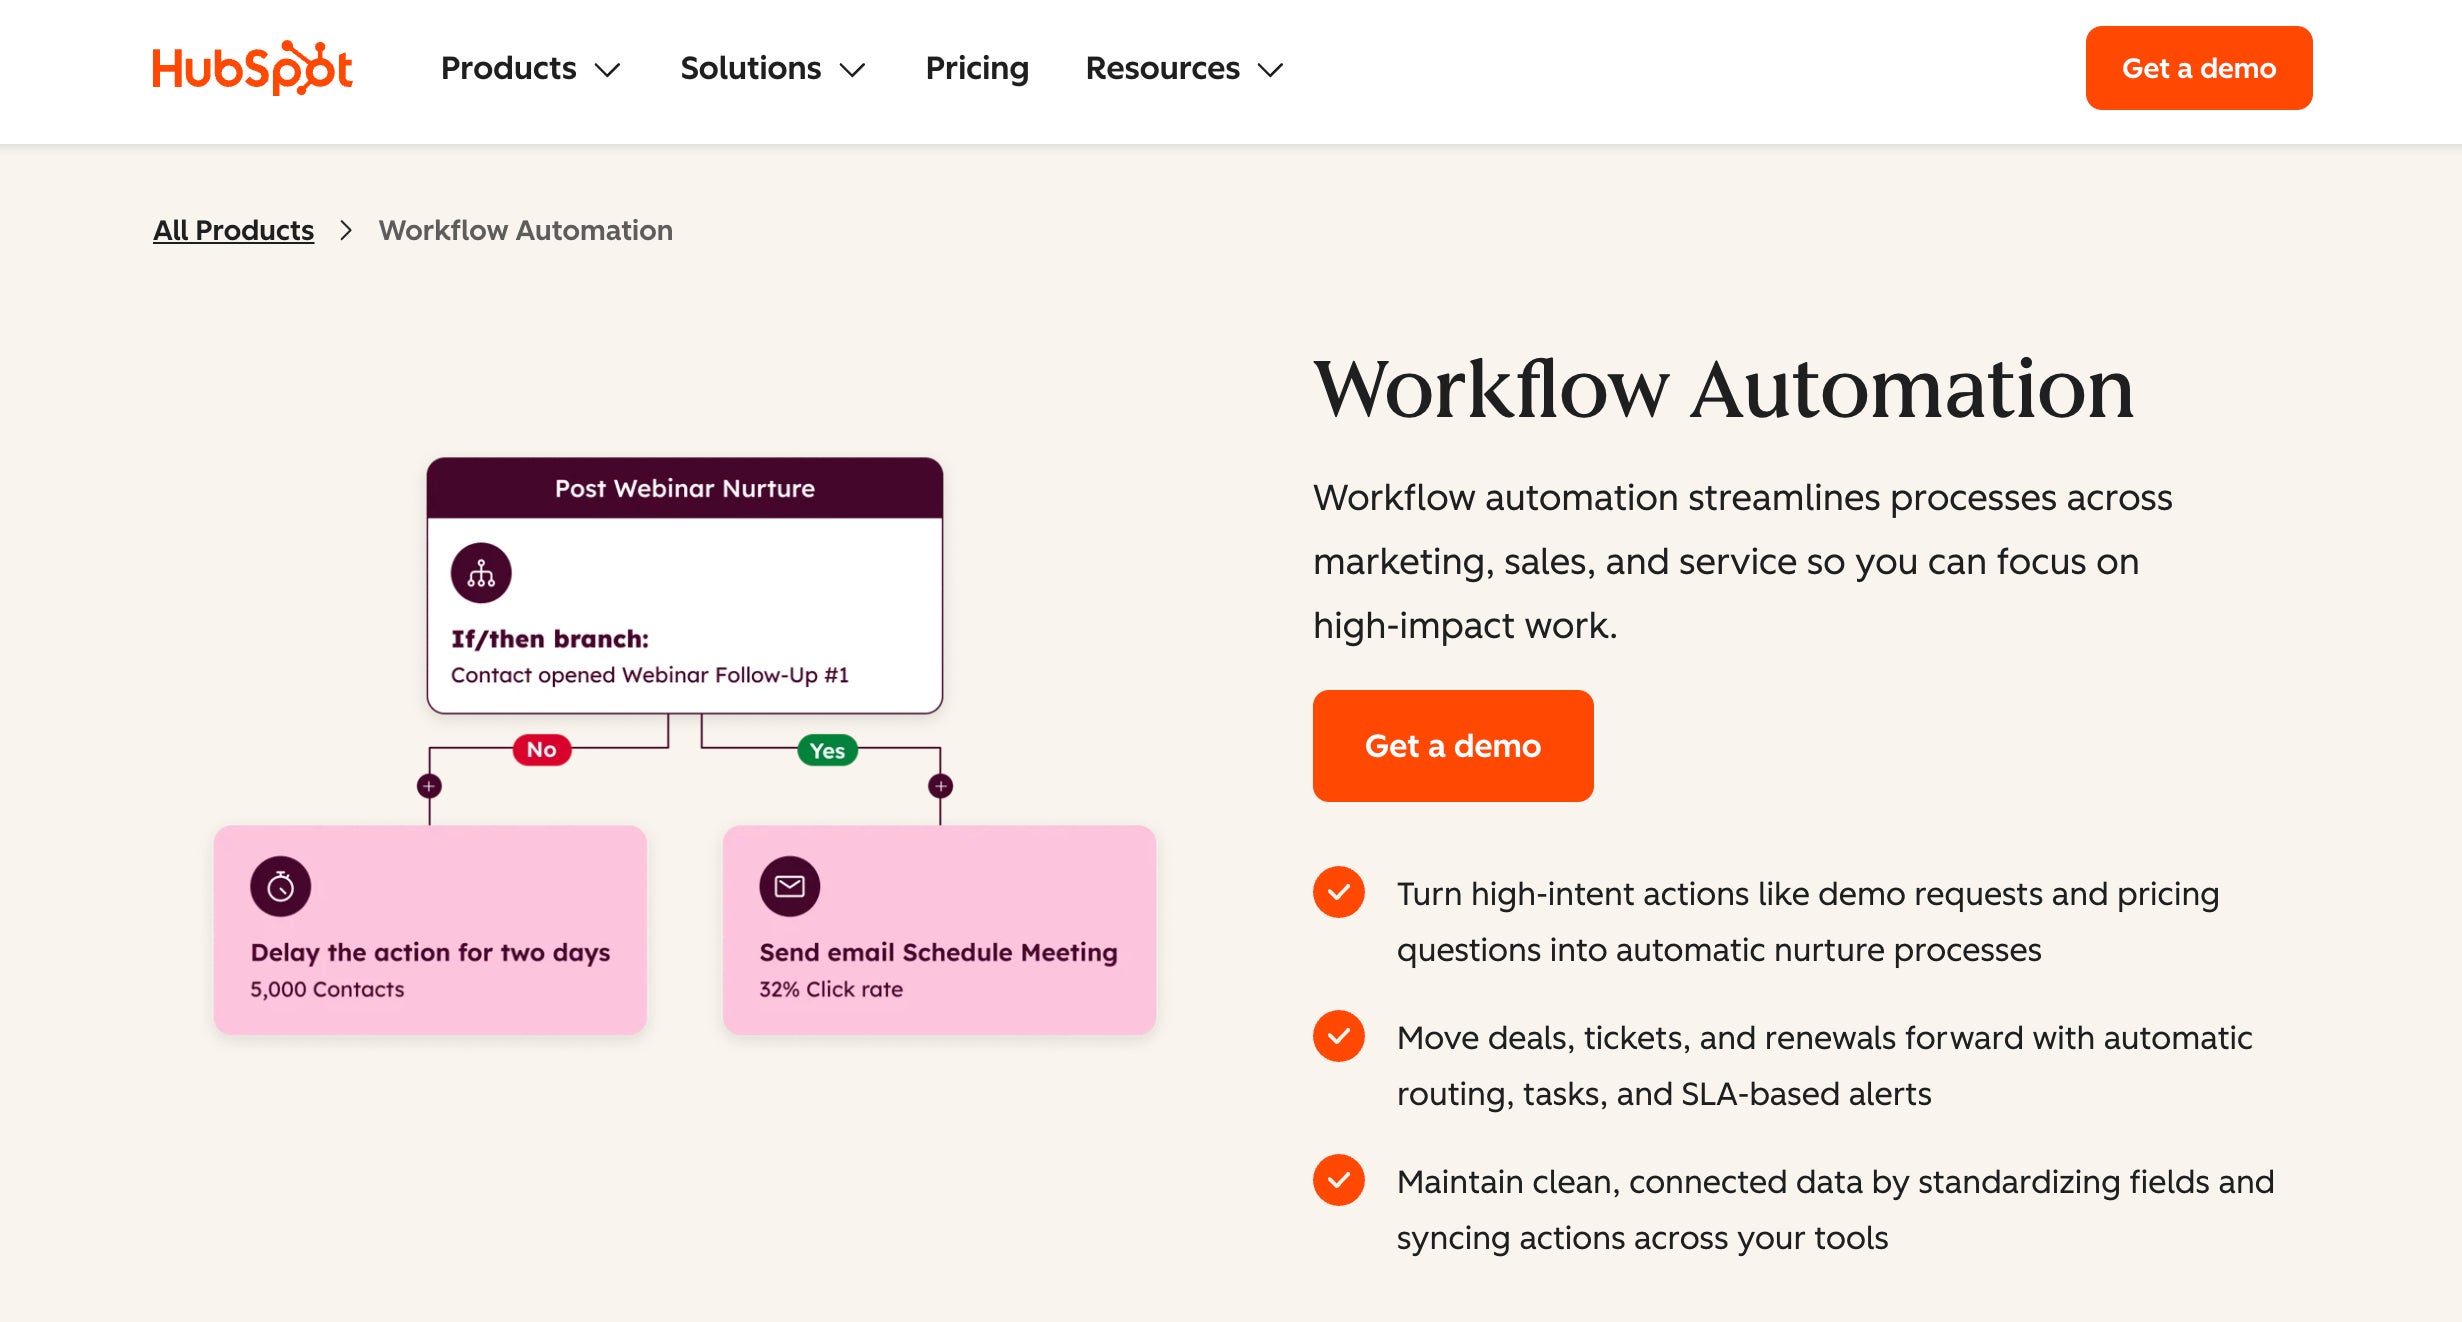Click the red No branch label
The width and height of the screenshot is (2462, 1322).
[542, 750]
